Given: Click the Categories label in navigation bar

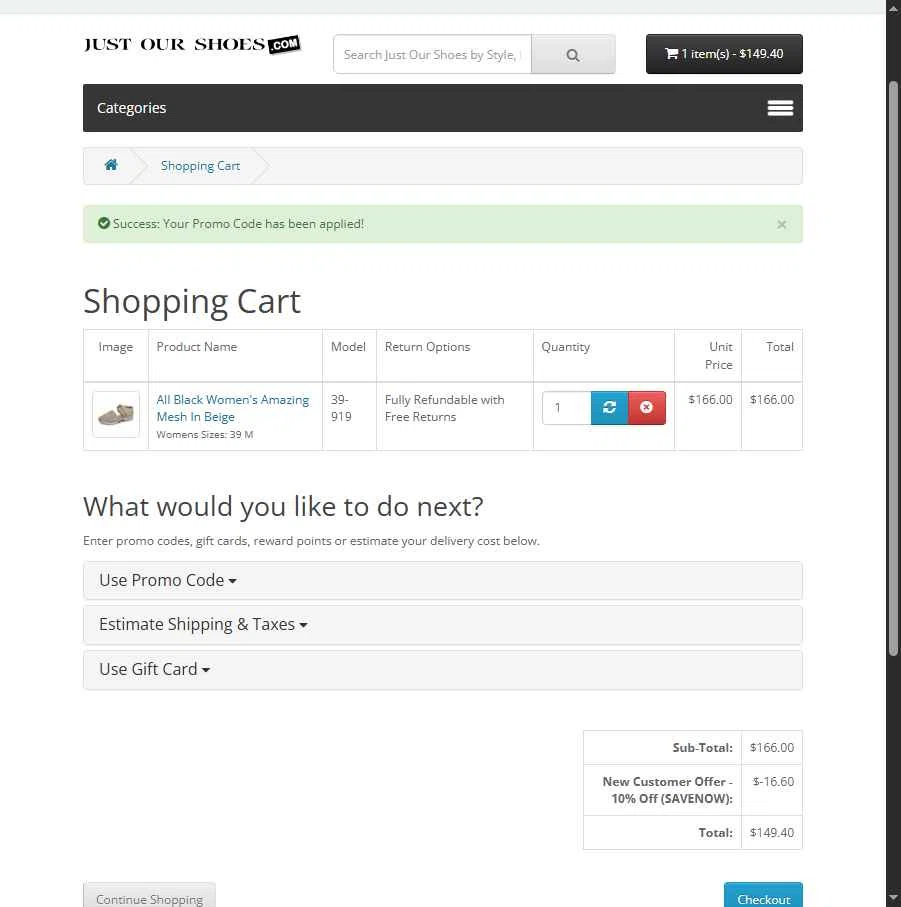Looking at the screenshot, I should pos(131,108).
